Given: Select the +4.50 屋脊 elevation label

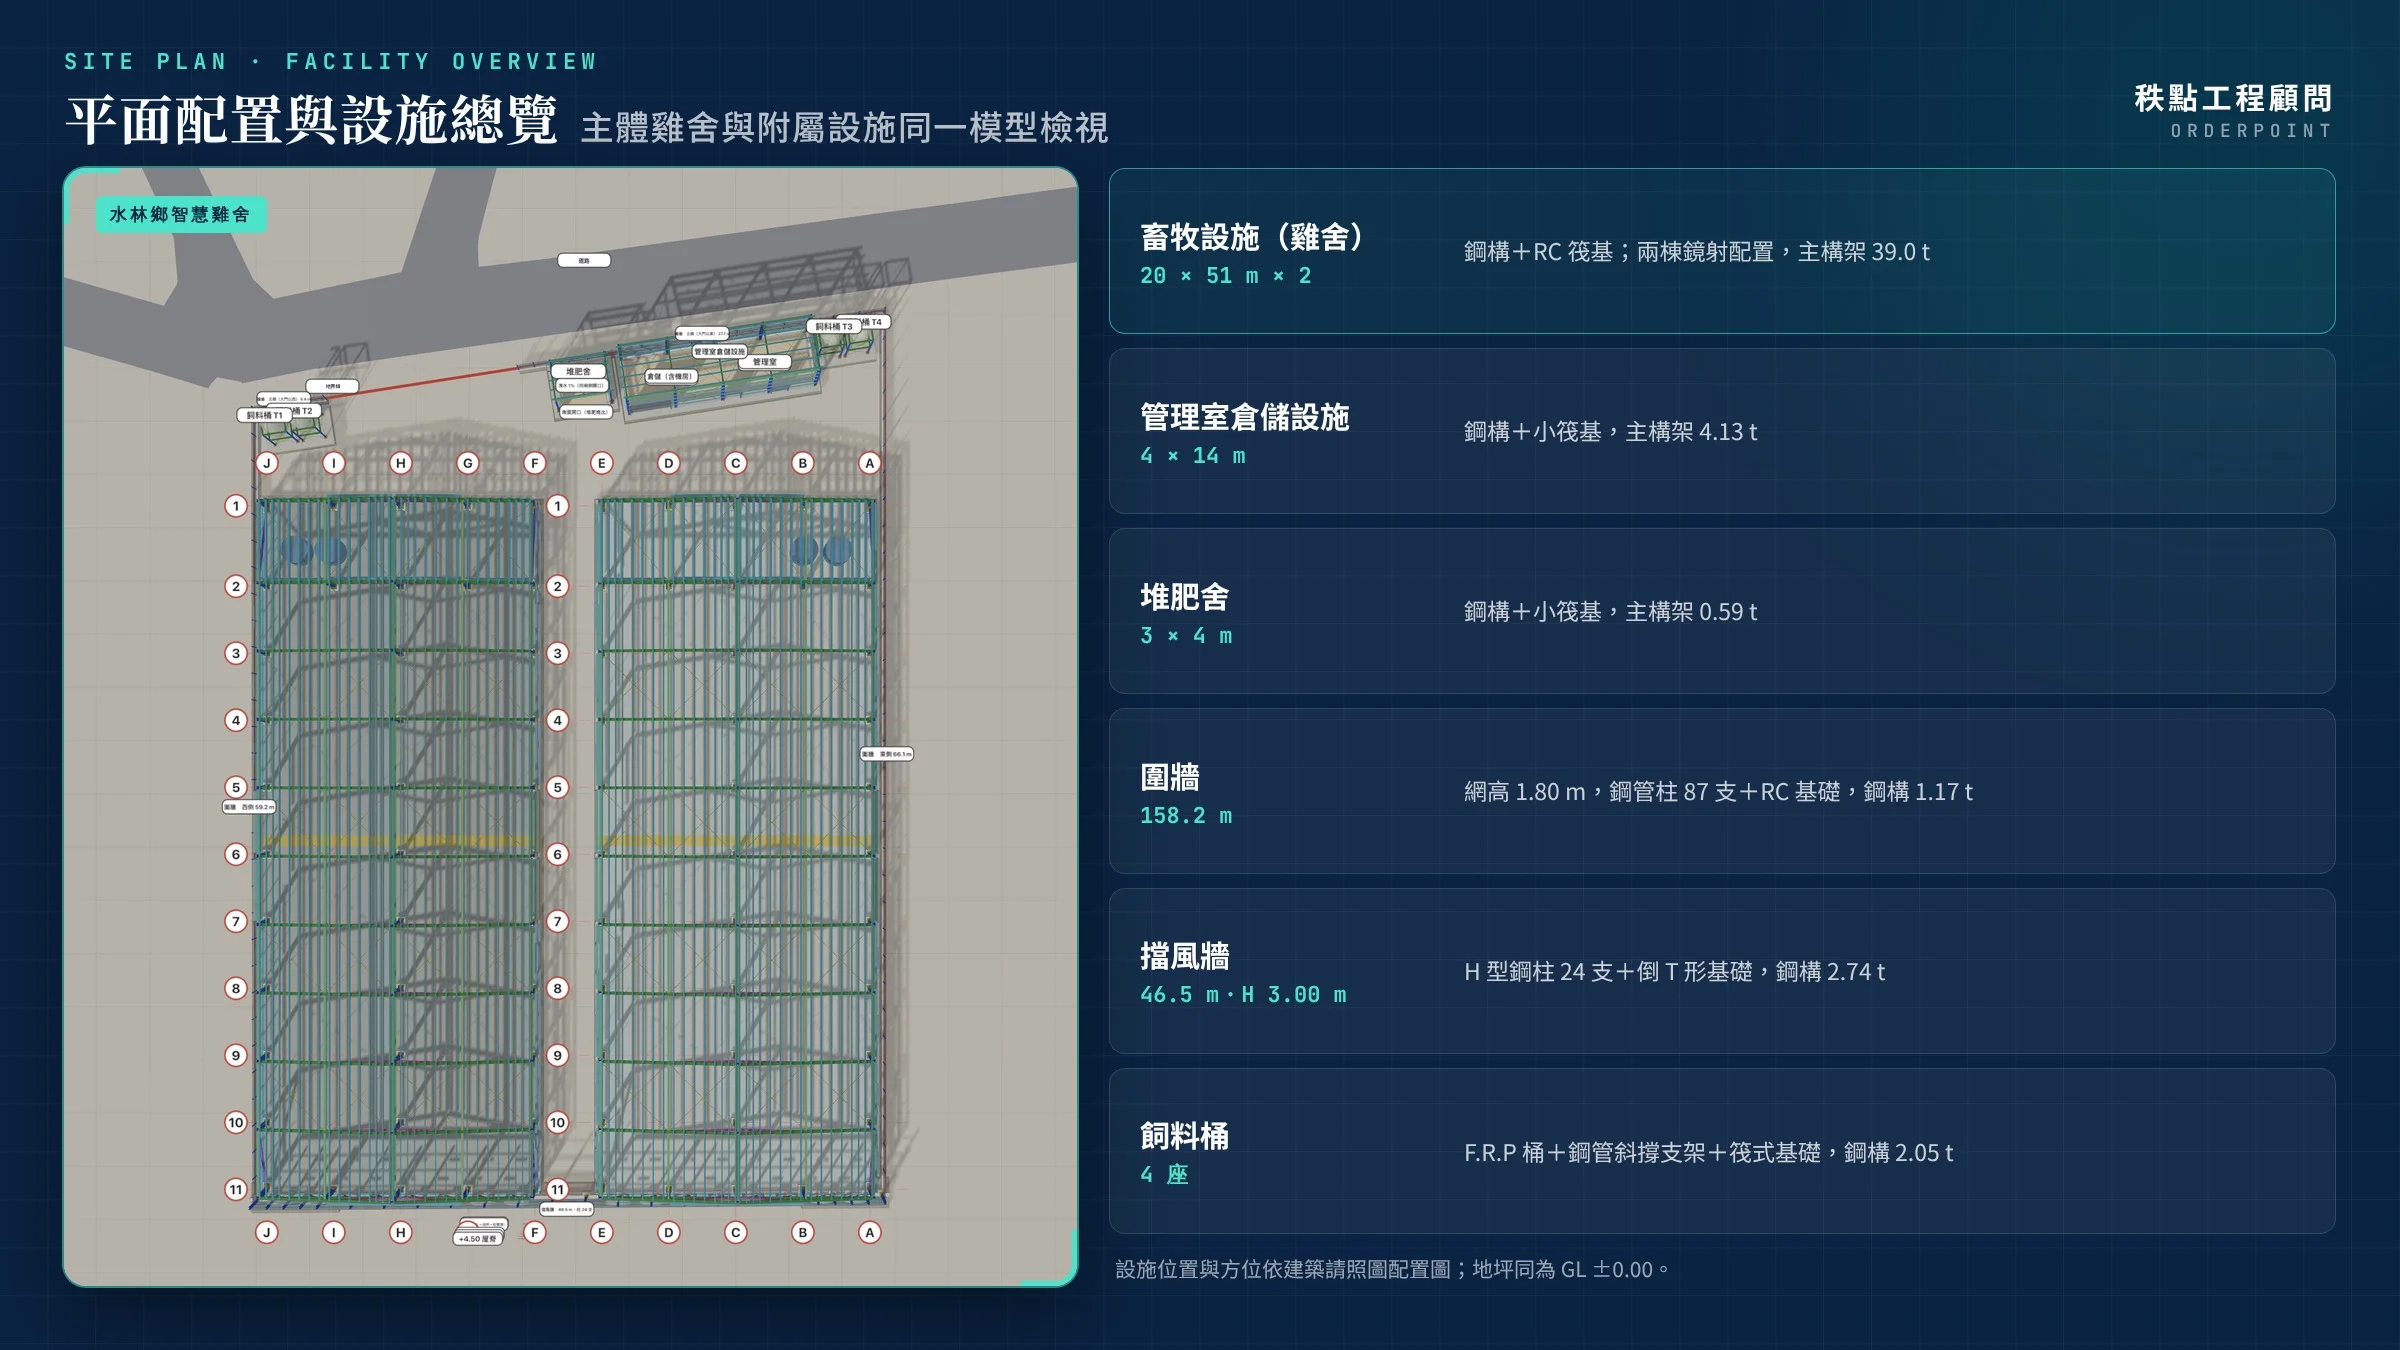Looking at the screenshot, I should click(477, 1238).
